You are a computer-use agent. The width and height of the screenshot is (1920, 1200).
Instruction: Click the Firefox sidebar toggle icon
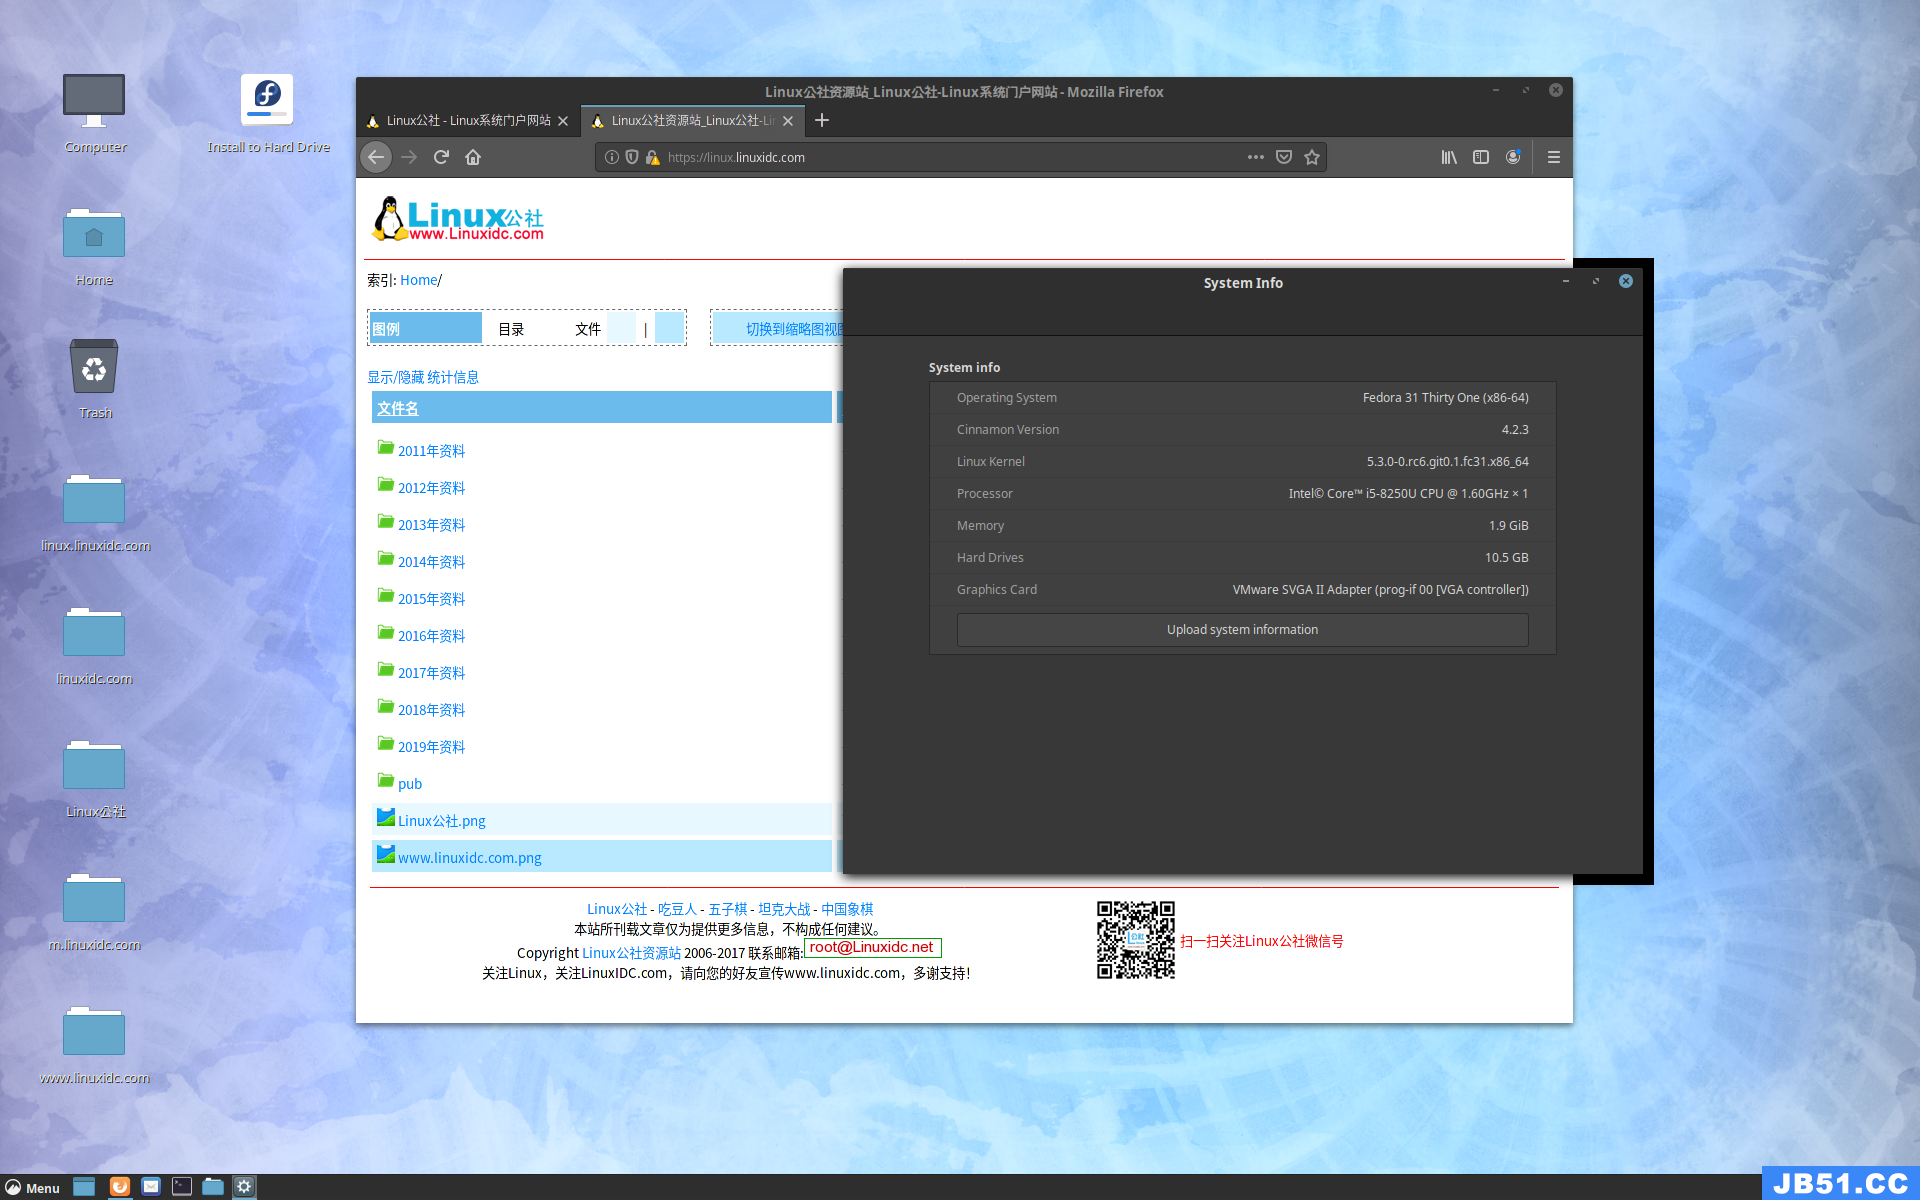[x=1480, y=156]
